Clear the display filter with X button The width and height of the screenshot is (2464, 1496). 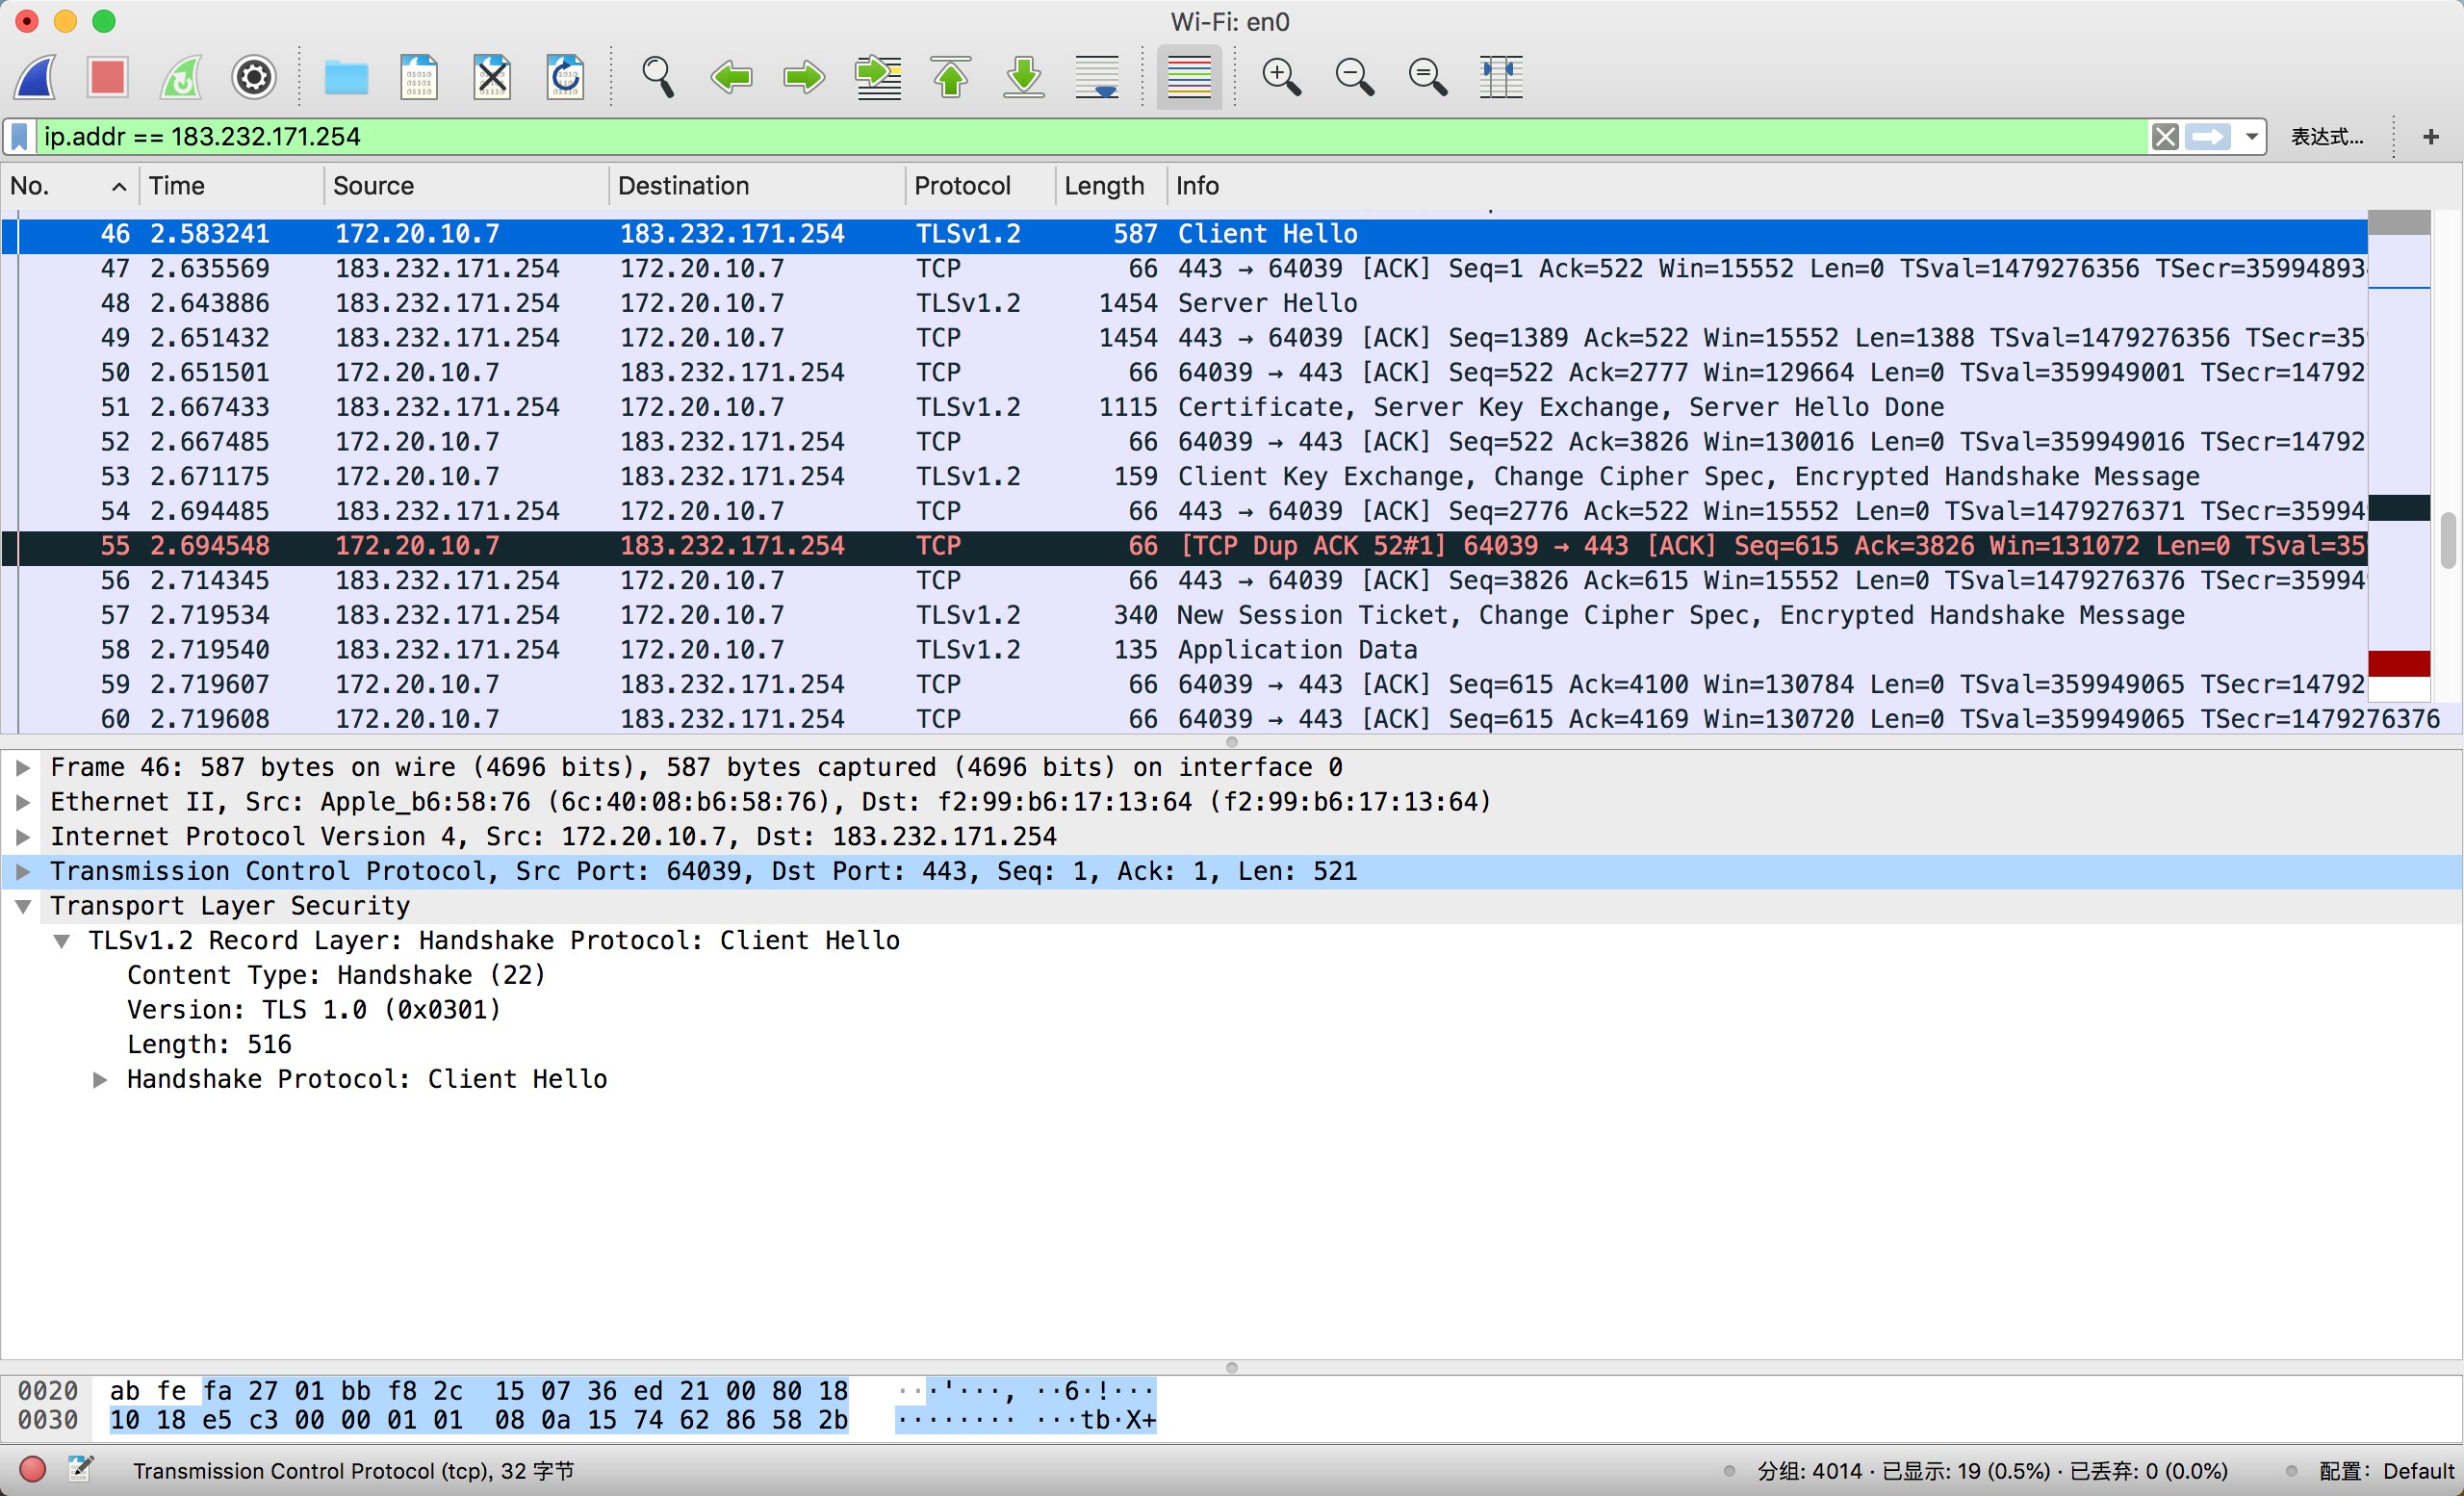[x=2164, y=137]
